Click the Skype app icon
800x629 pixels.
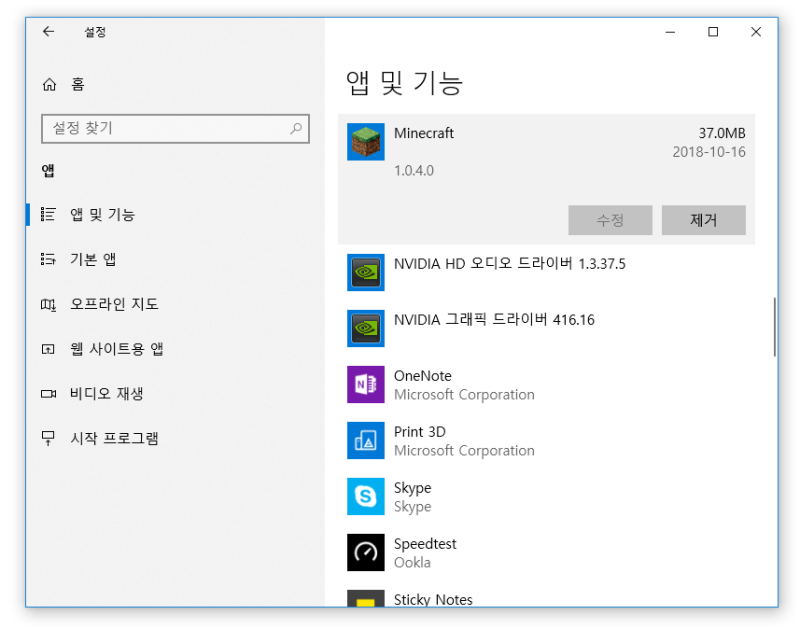[366, 497]
